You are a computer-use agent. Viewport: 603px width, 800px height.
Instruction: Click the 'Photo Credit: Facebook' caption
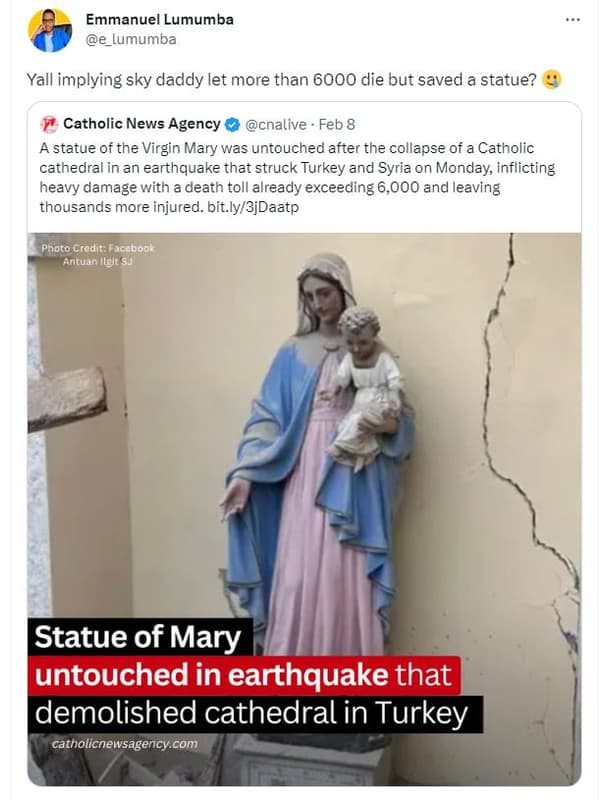(x=98, y=248)
